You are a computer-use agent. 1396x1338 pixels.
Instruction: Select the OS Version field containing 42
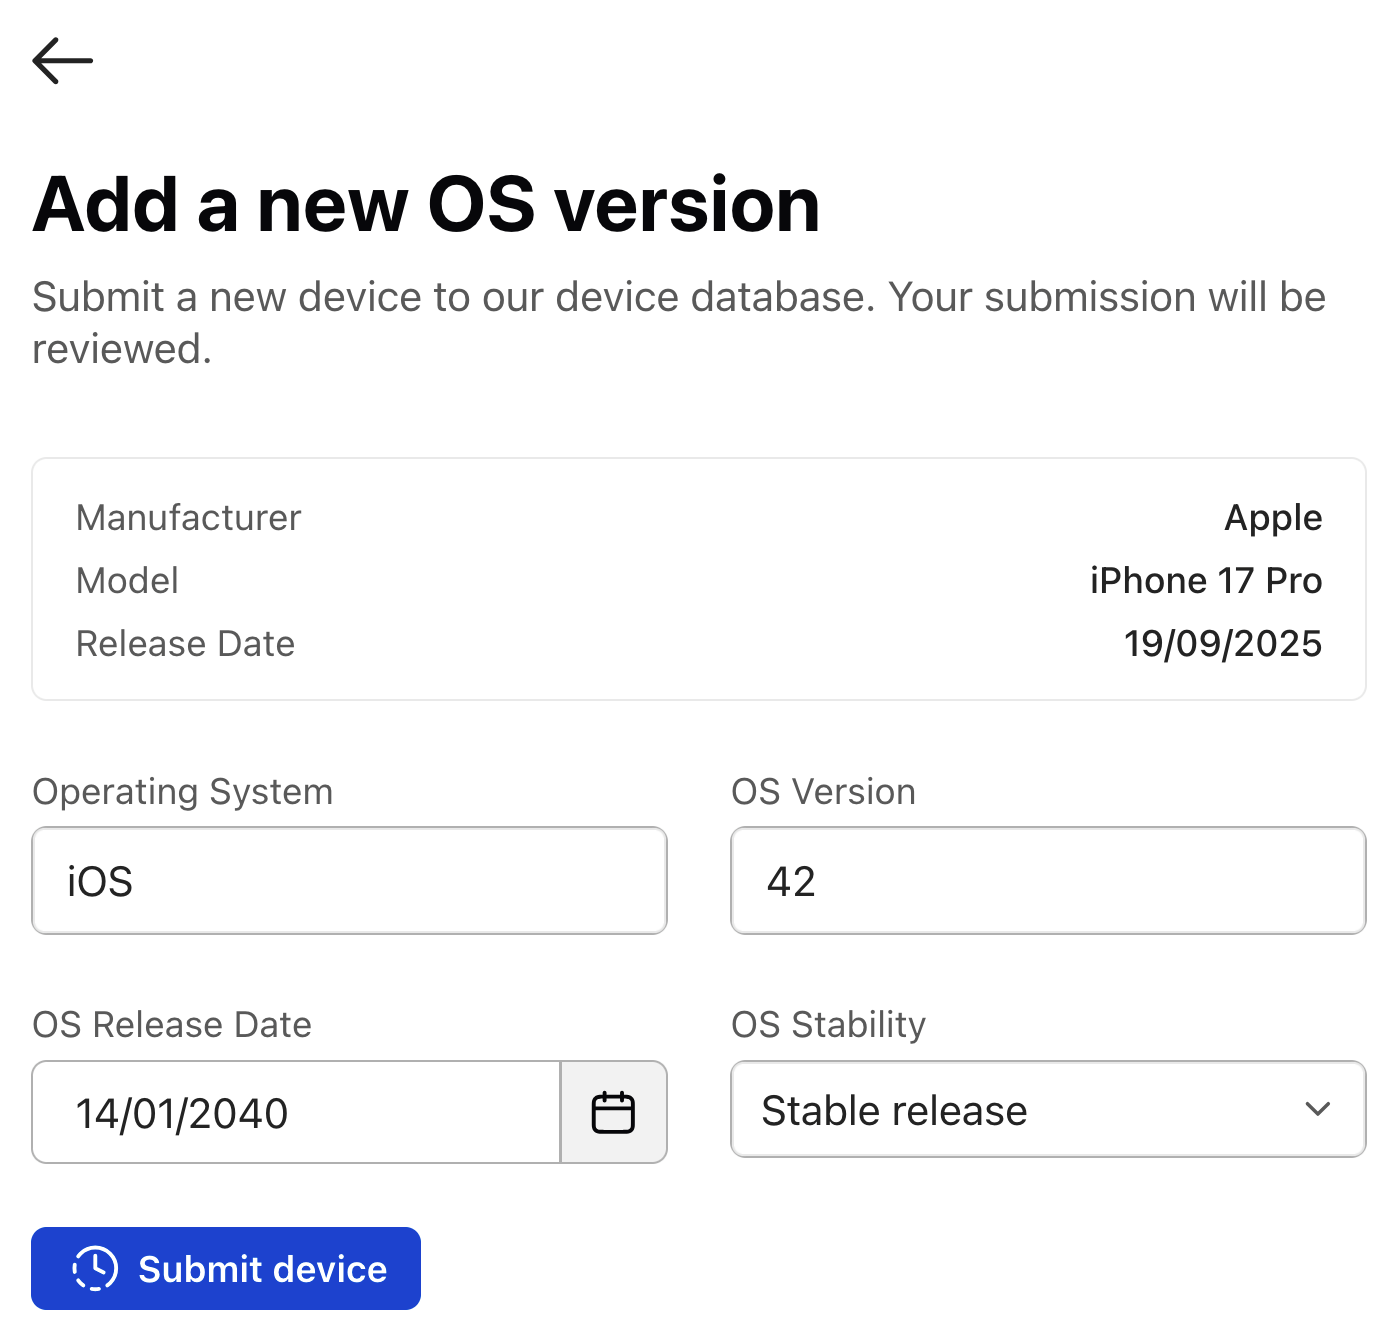point(1047,880)
